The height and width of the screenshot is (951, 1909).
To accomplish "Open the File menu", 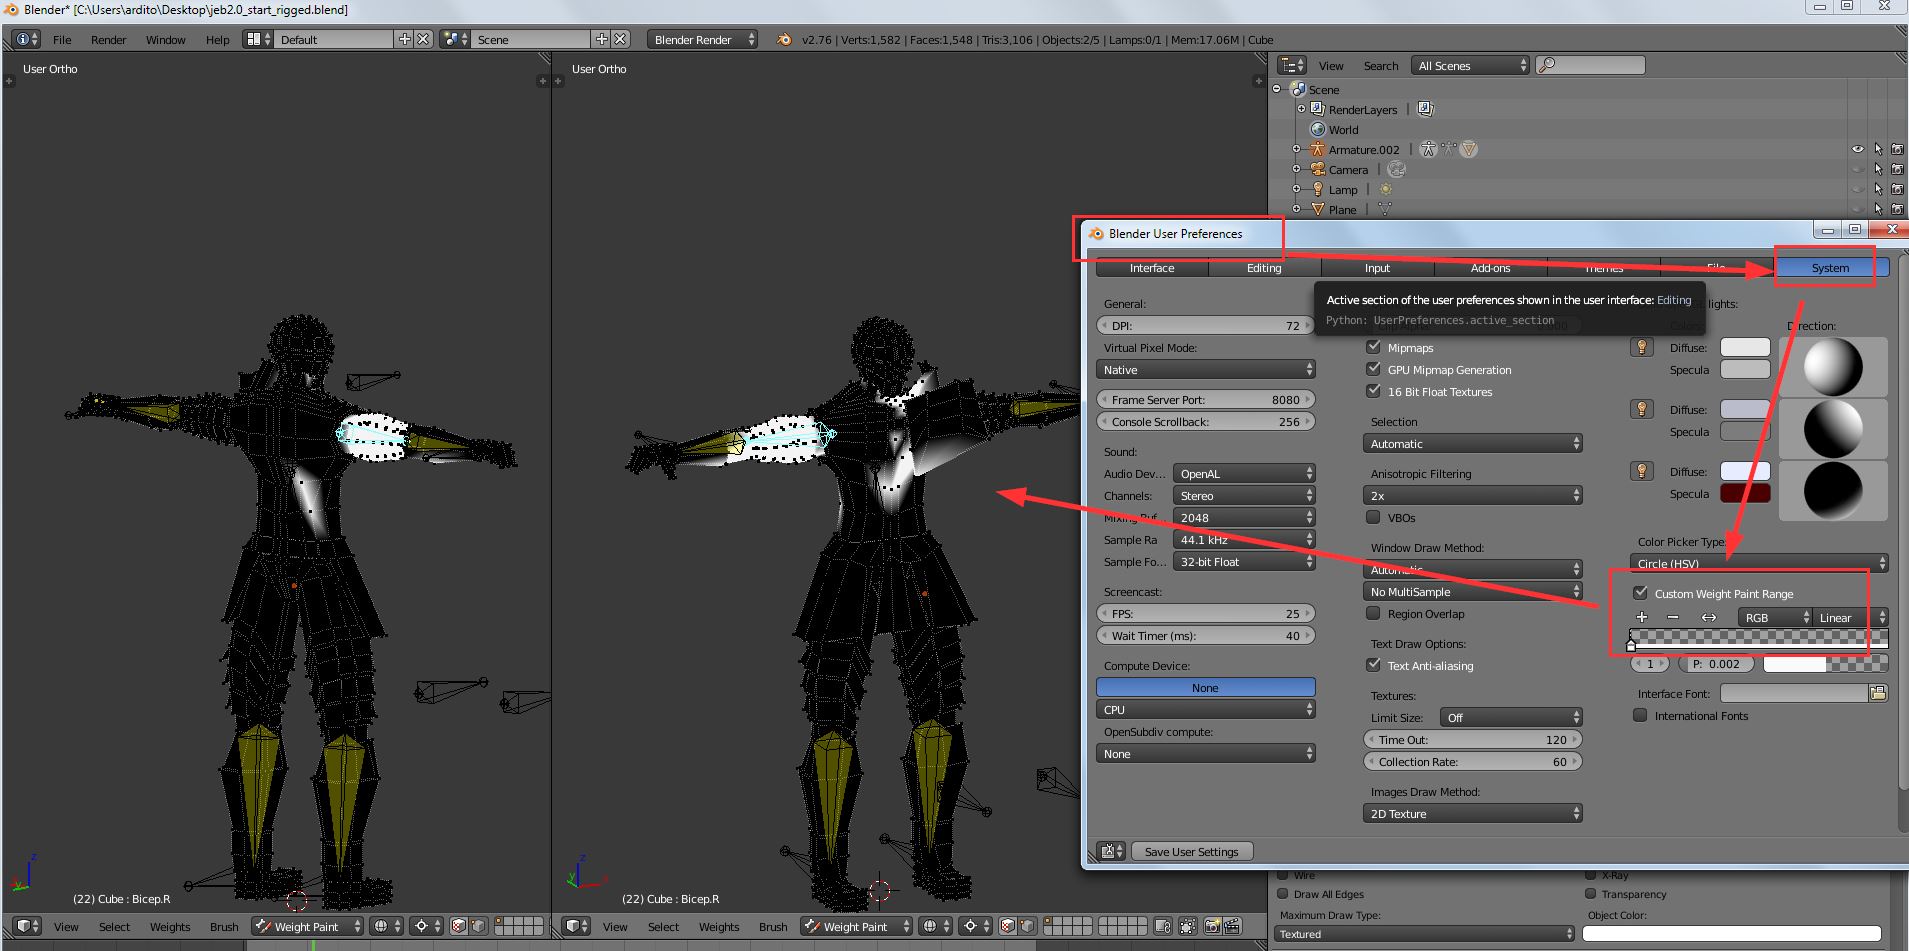I will pos(62,40).
